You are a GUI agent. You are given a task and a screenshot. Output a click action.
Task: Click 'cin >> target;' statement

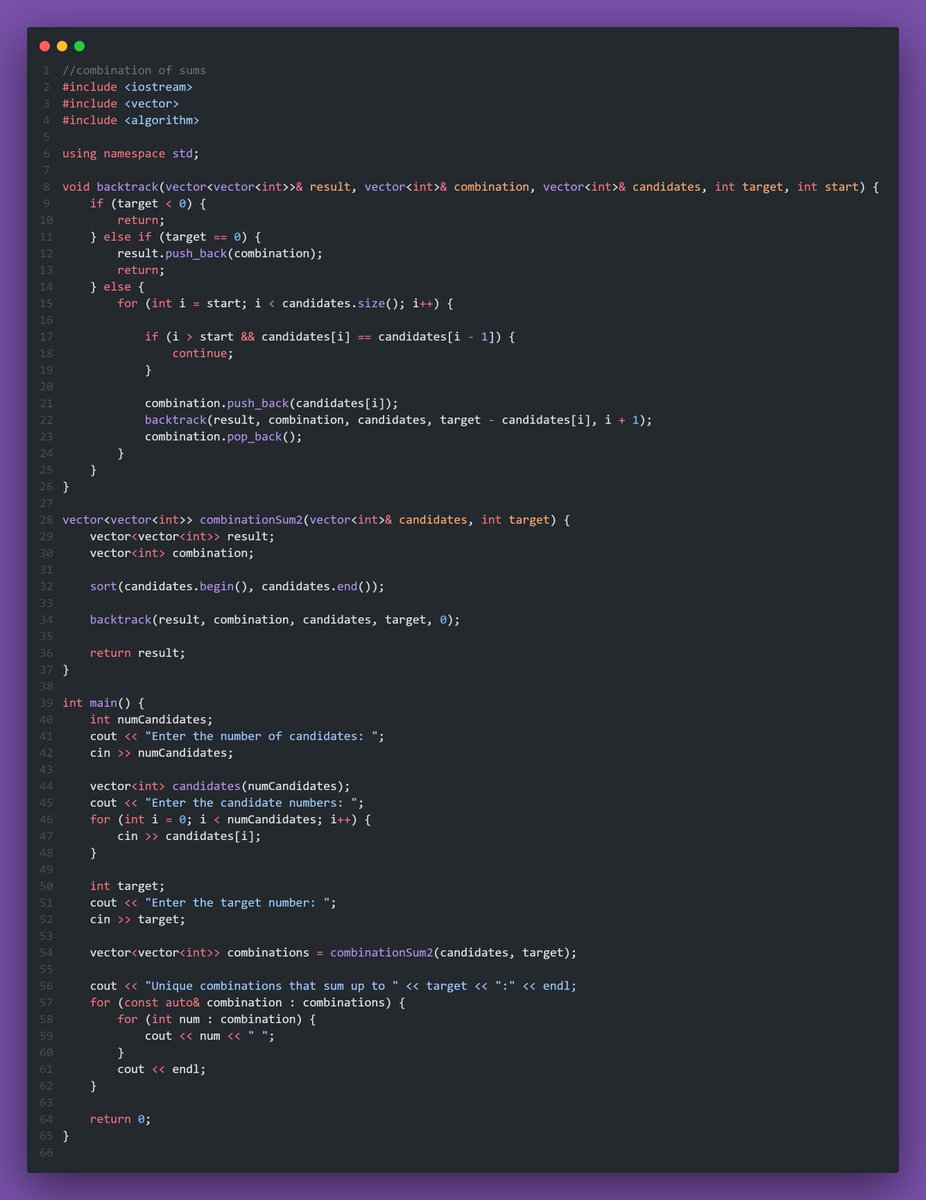(138, 919)
